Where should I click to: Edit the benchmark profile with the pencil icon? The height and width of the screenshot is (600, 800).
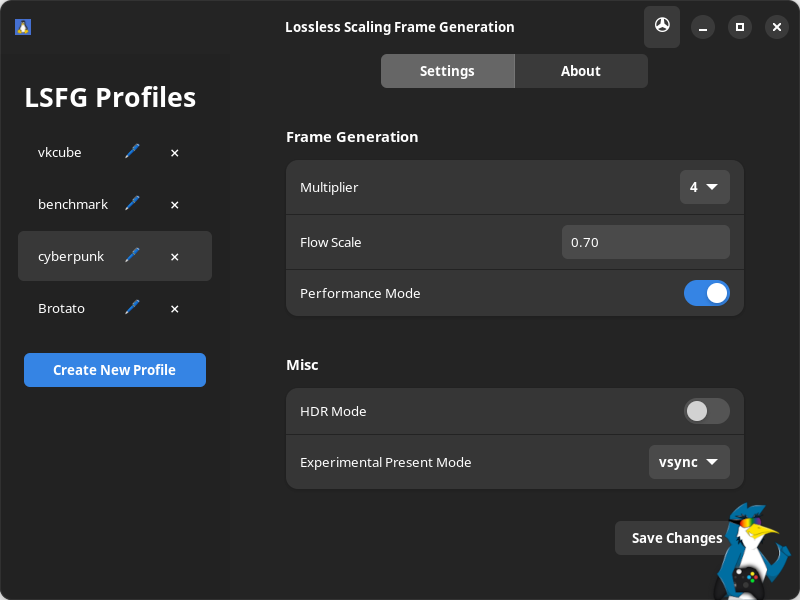[x=132, y=204]
